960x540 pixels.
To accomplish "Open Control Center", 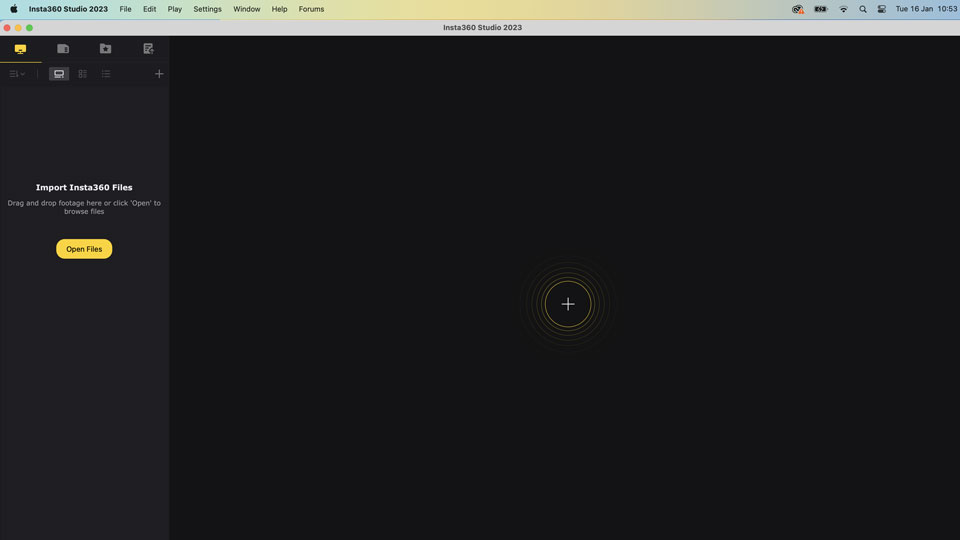I will pyautogui.click(x=882, y=9).
